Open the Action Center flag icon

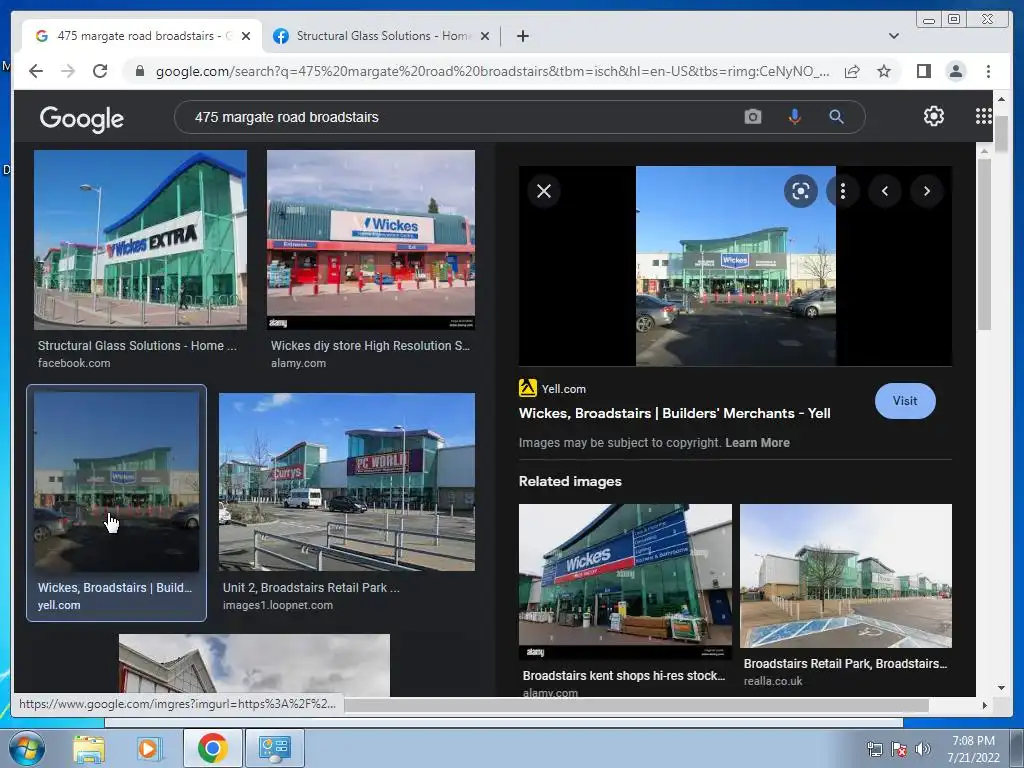click(899, 749)
